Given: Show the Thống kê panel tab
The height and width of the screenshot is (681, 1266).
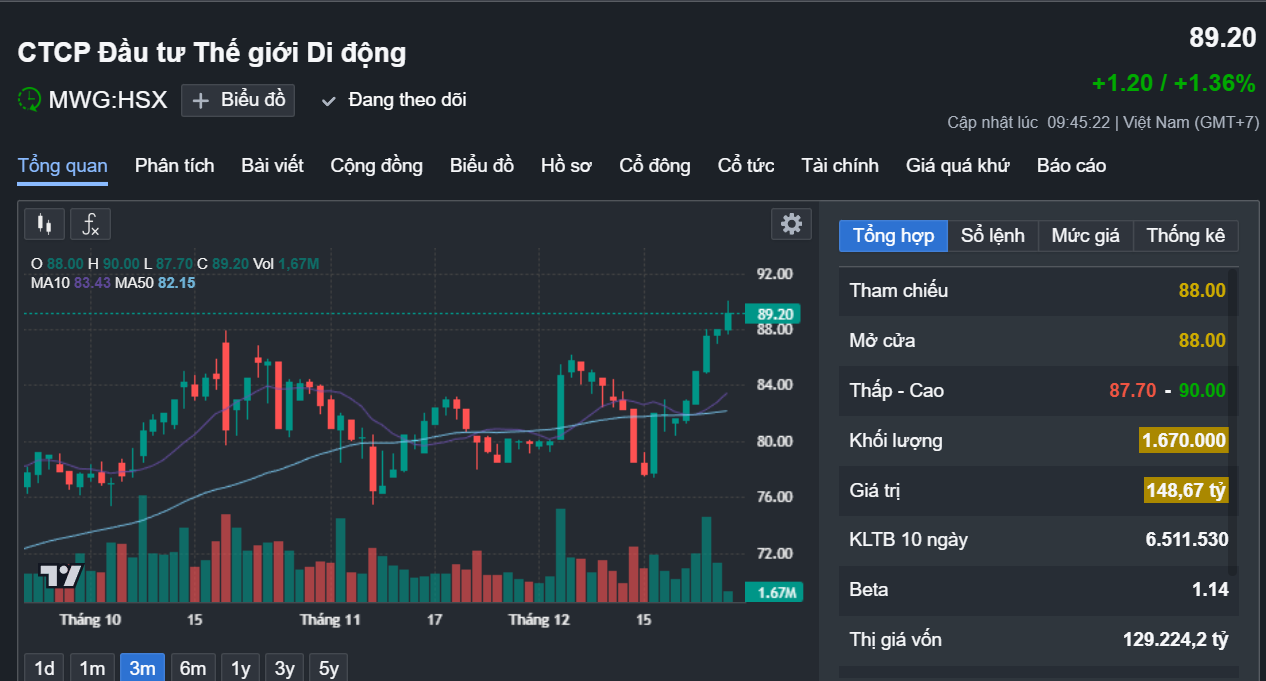Looking at the screenshot, I should coord(1185,236).
